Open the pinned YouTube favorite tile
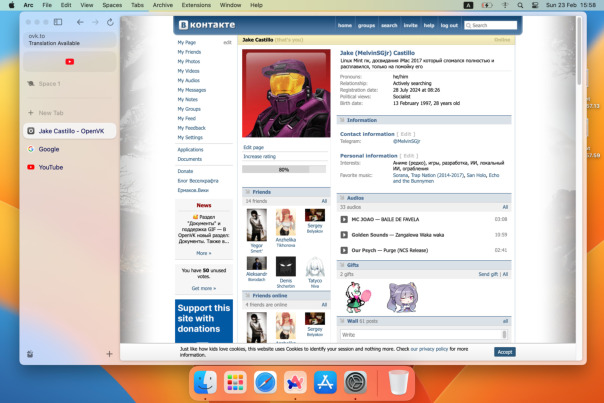 (70, 62)
